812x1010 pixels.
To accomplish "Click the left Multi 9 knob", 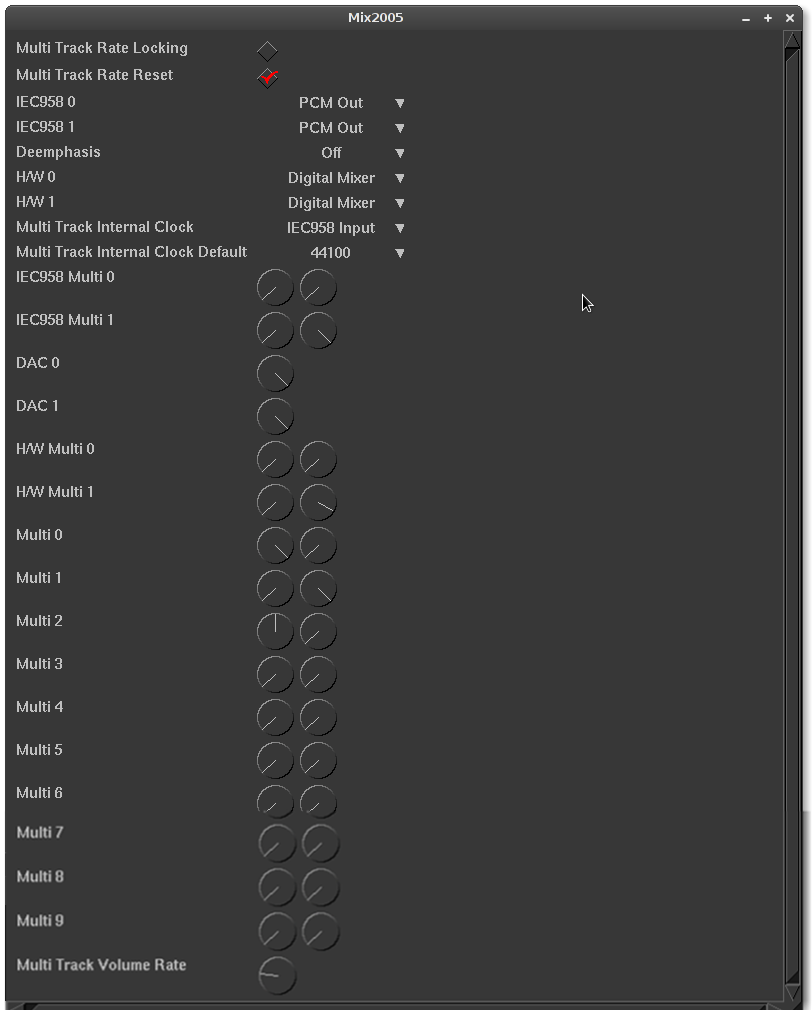I will click(277, 932).
